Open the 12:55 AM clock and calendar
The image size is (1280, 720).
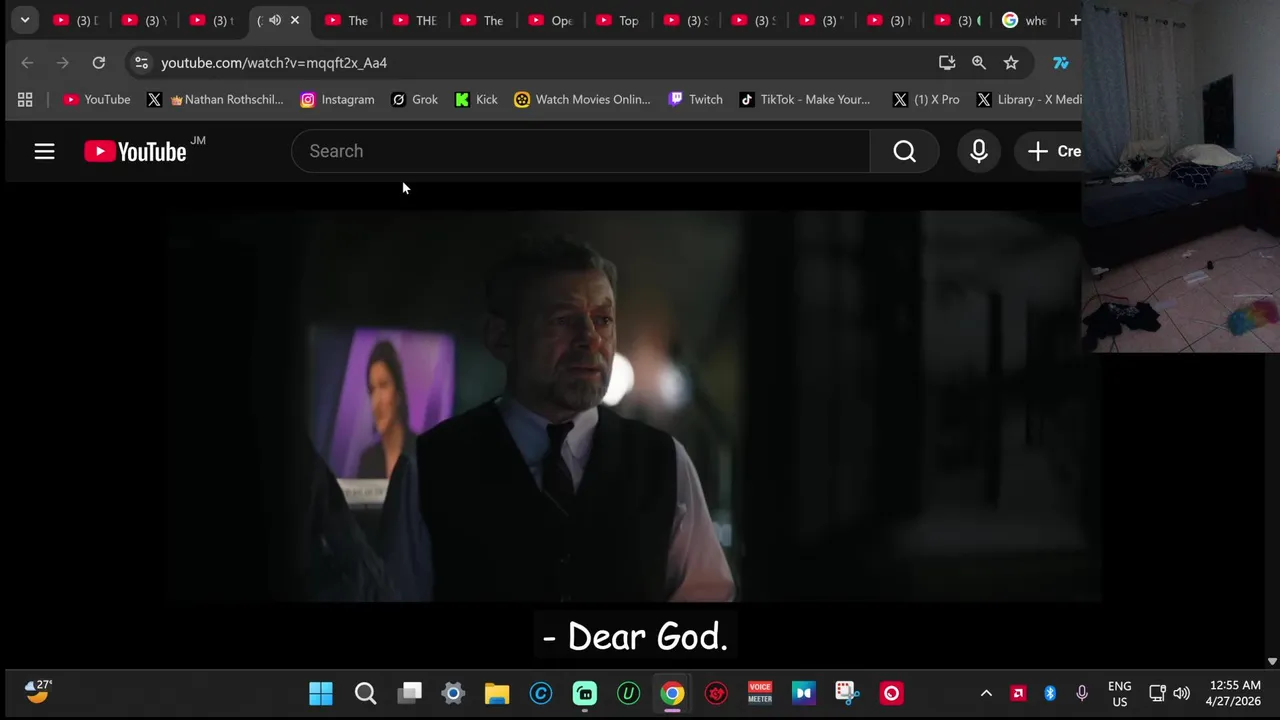[x=1234, y=693]
